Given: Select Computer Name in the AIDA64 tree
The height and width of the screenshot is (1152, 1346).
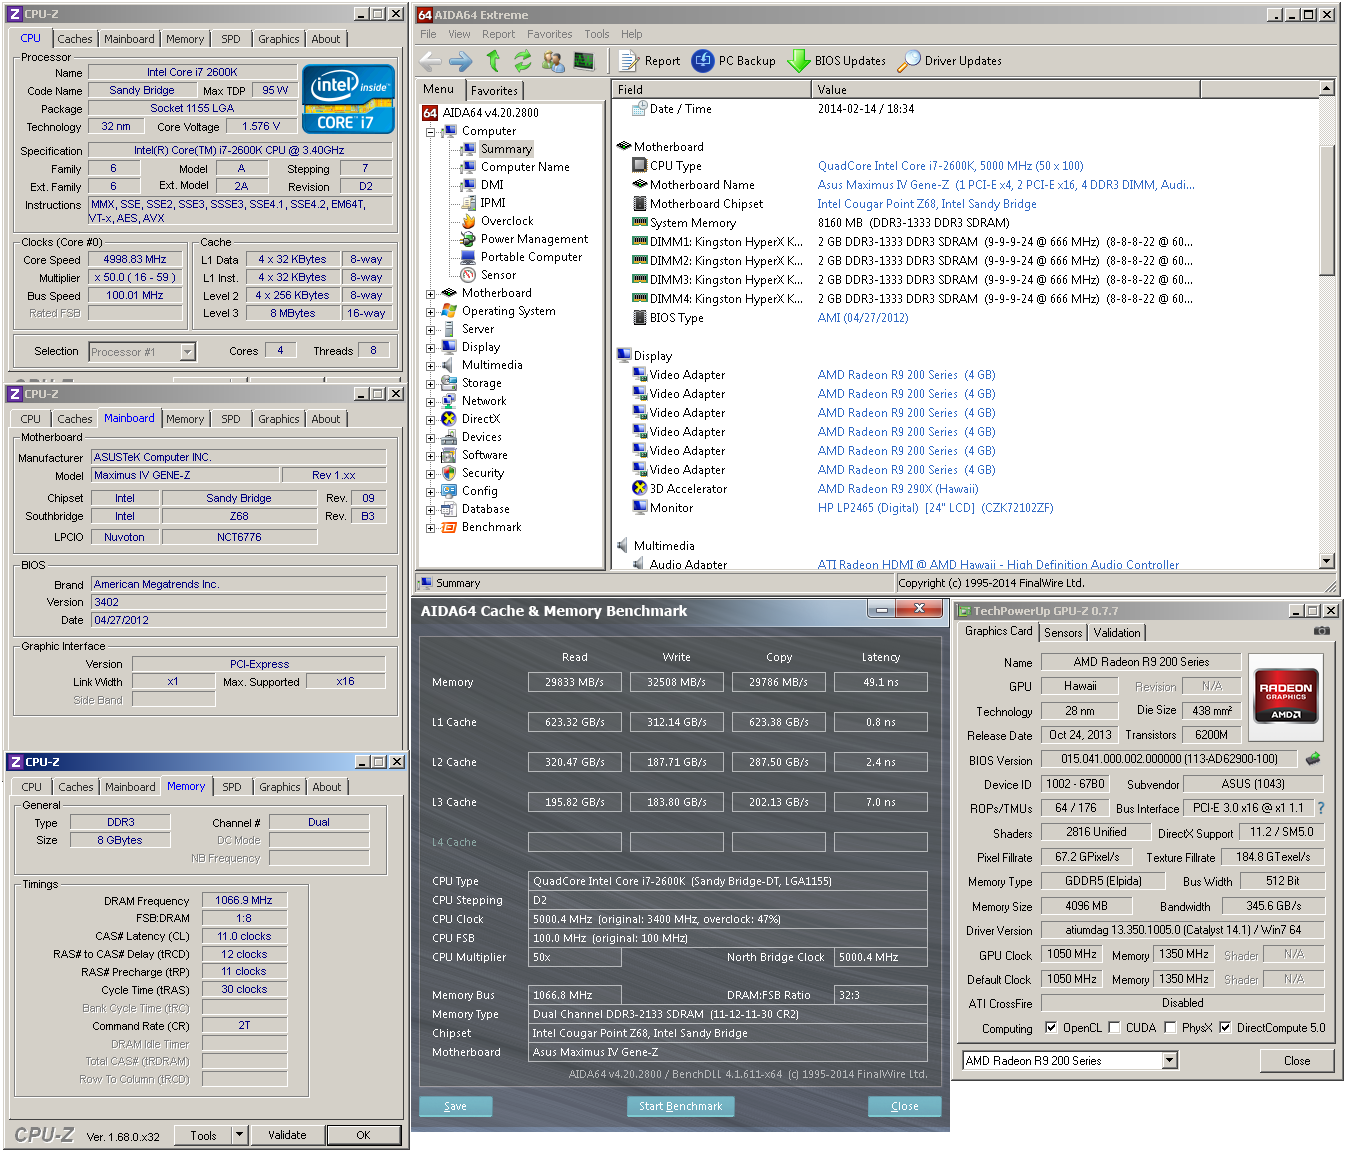Looking at the screenshot, I should 525,167.
